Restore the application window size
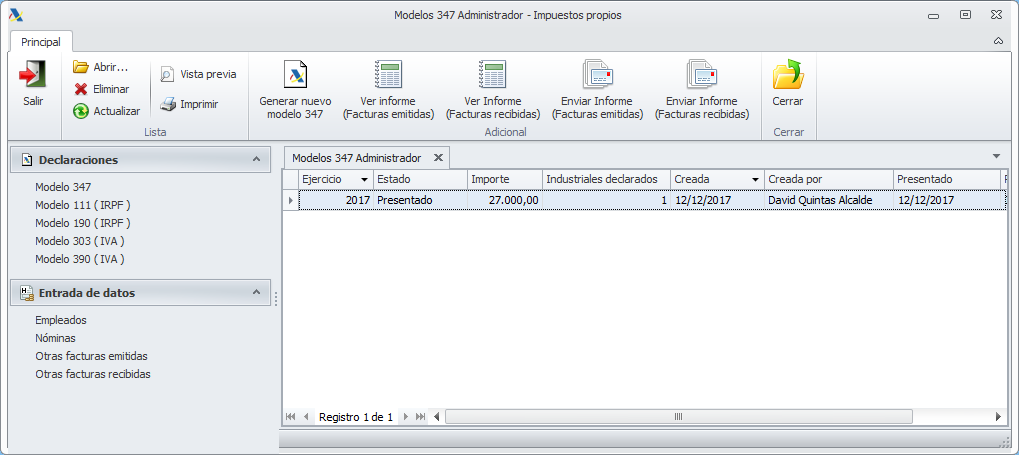 click(x=966, y=15)
